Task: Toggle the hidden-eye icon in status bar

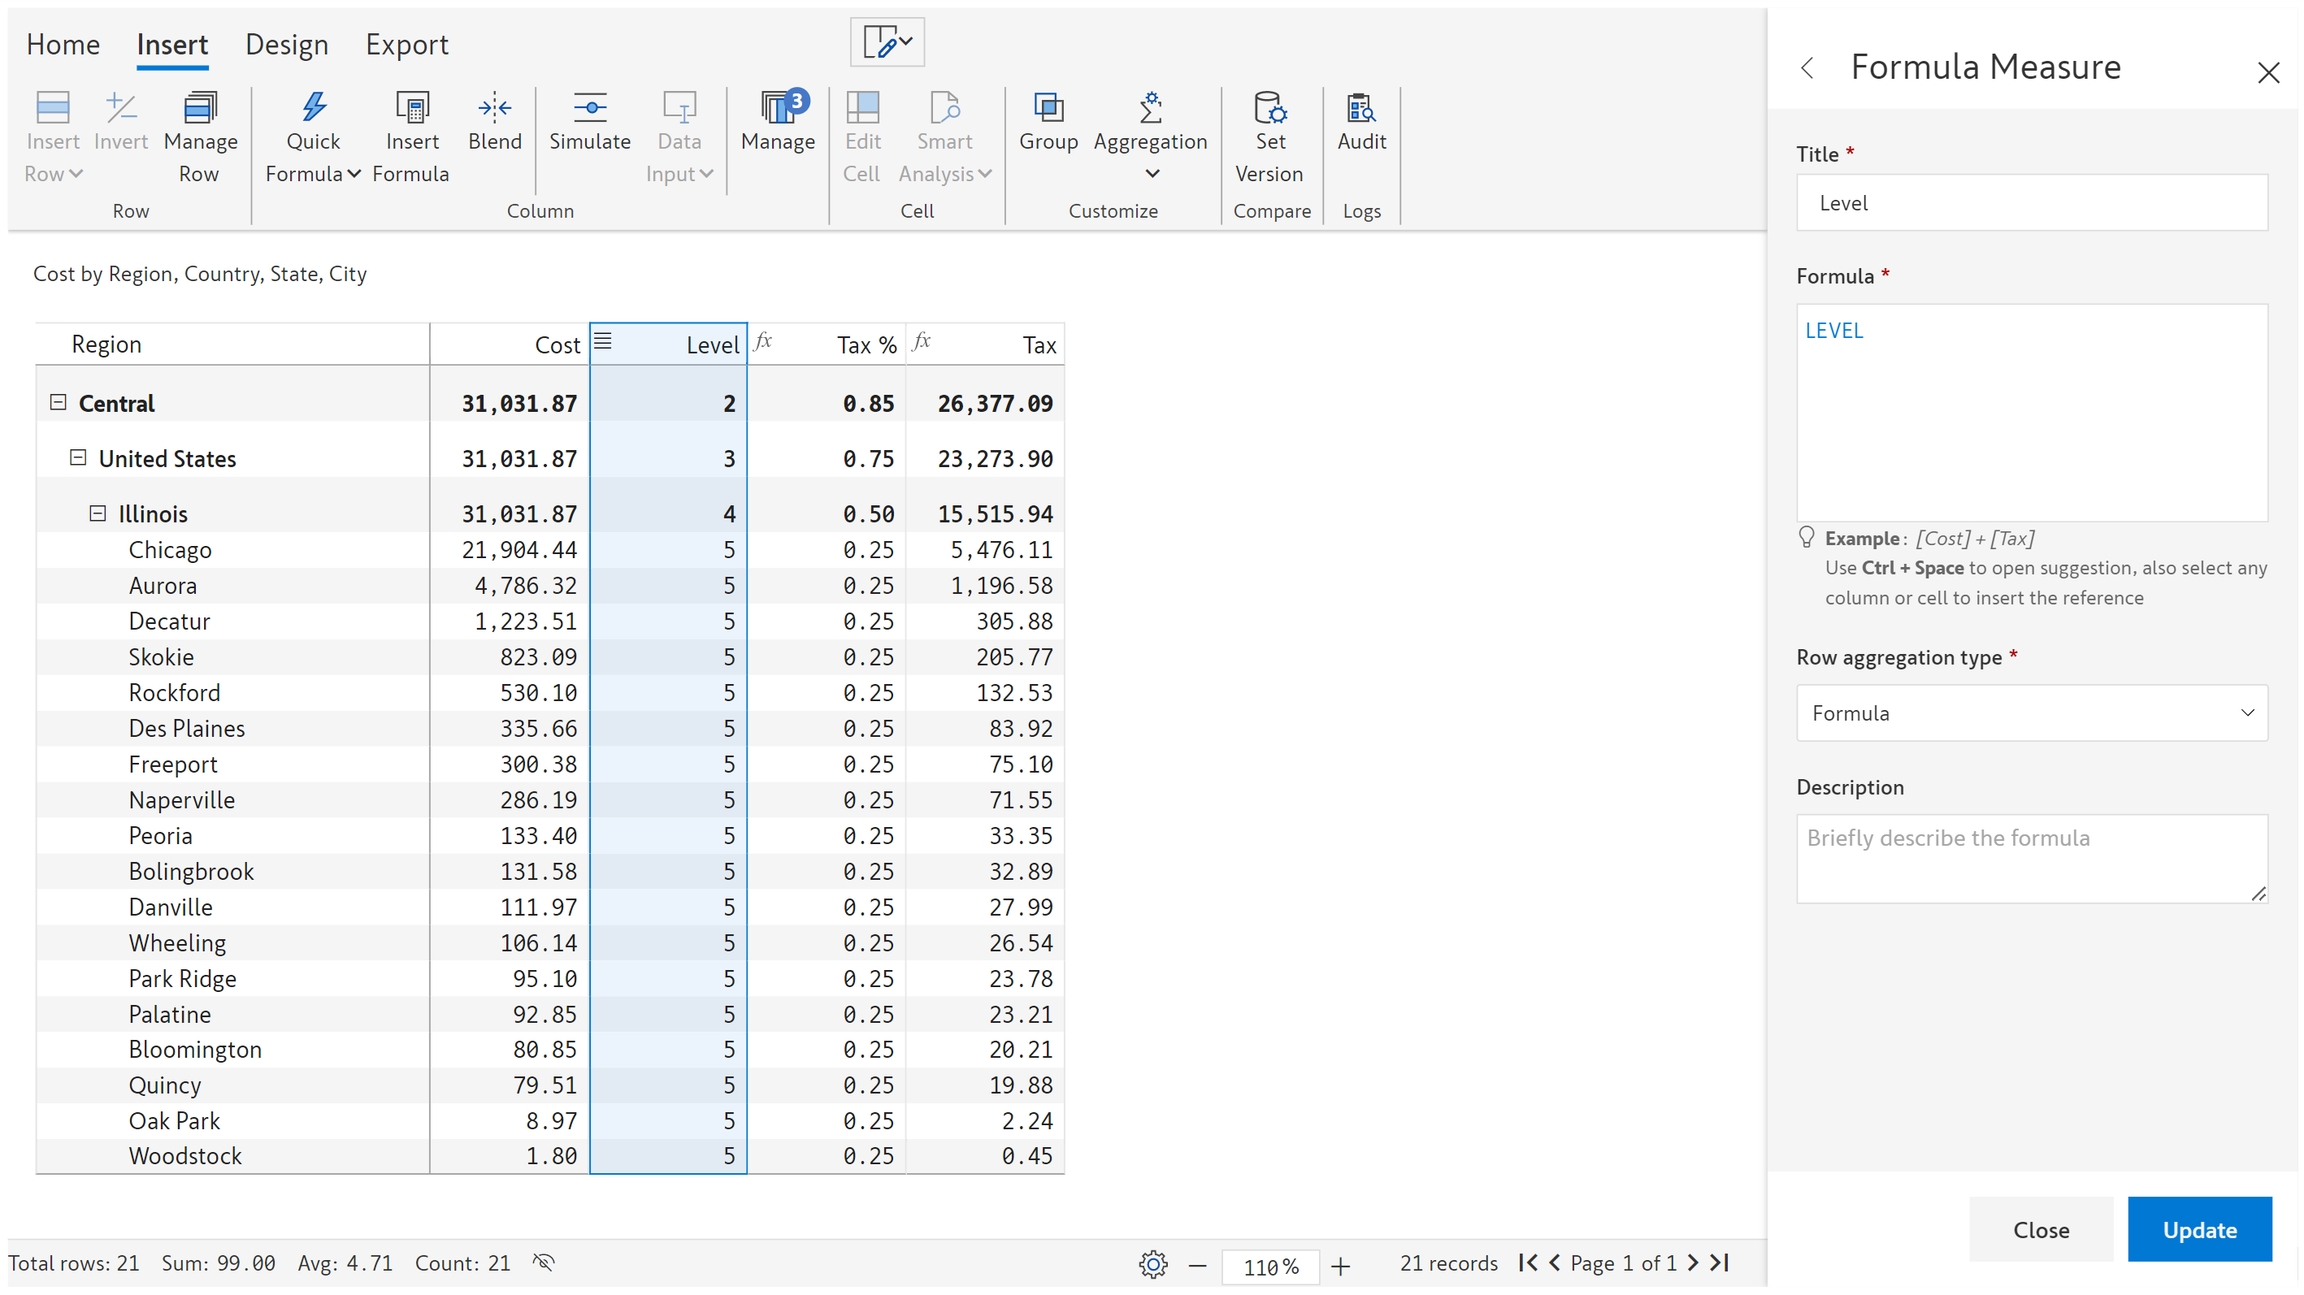Action: point(544,1262)
